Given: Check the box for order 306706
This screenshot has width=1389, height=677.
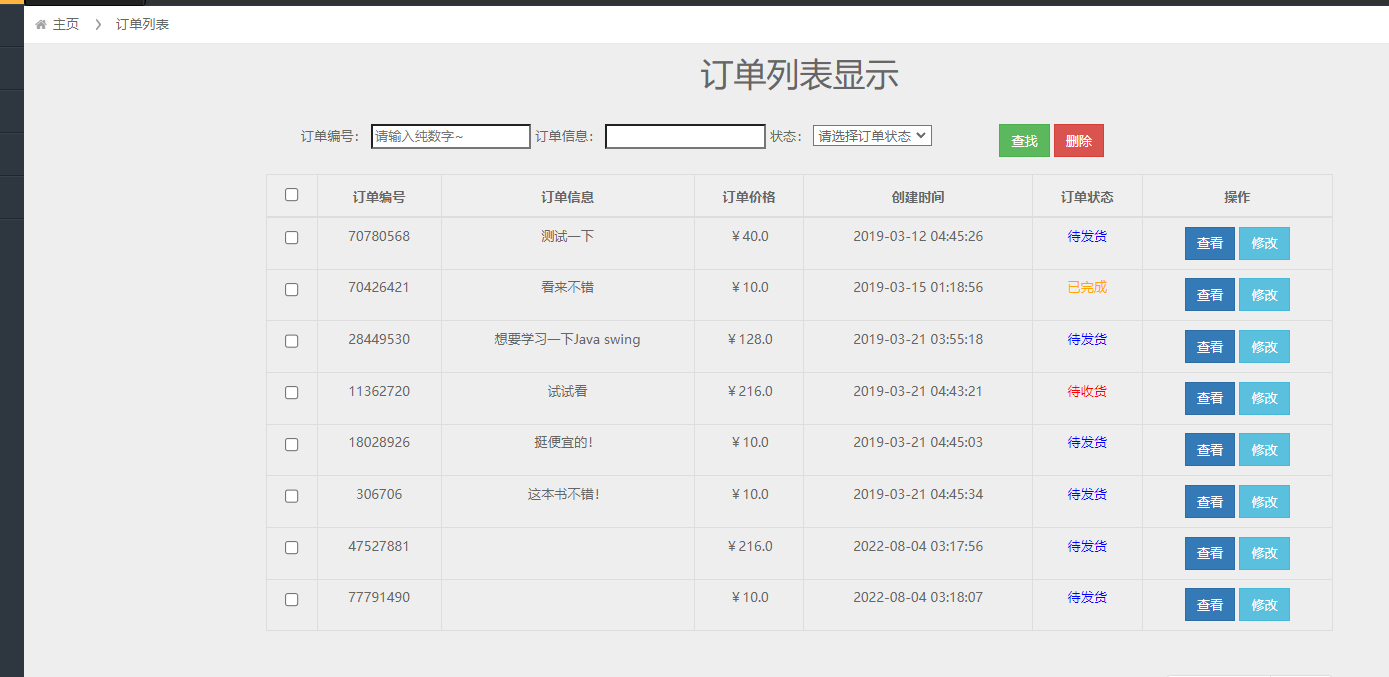Looking at the screenshot, I should pos(291,496).
